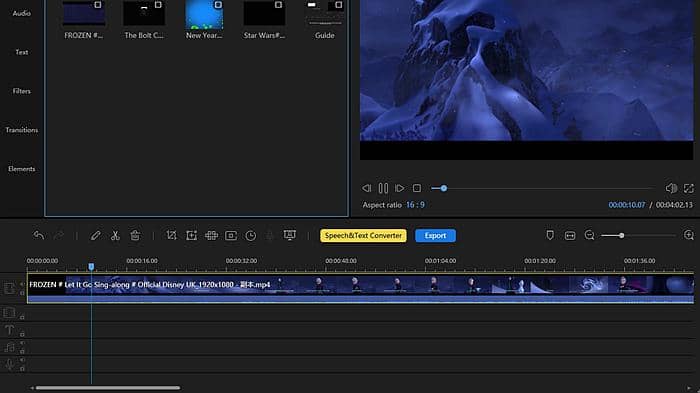This screenshot has height=393, width=700.
Task: Undo the last edit
Action: (38, 235)
